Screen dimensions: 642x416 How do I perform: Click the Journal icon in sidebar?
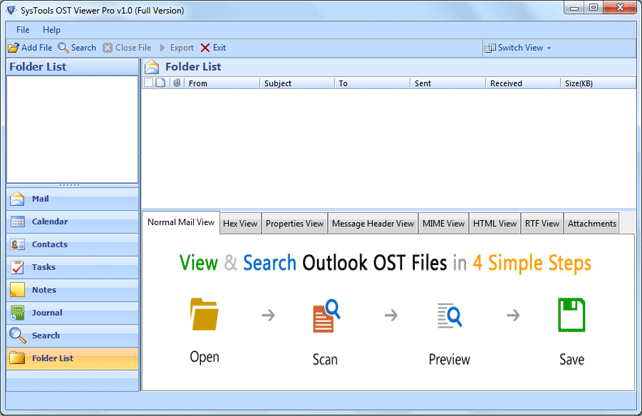[17, 313]
